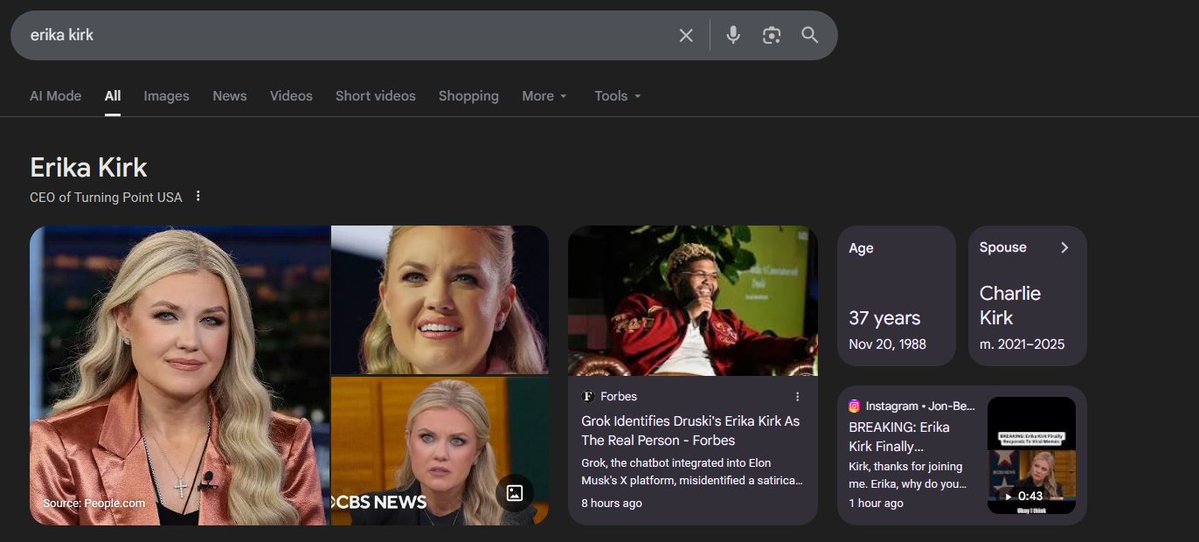
Task: Click the Age card showing 37 years
Action: [x=896, y=295]
